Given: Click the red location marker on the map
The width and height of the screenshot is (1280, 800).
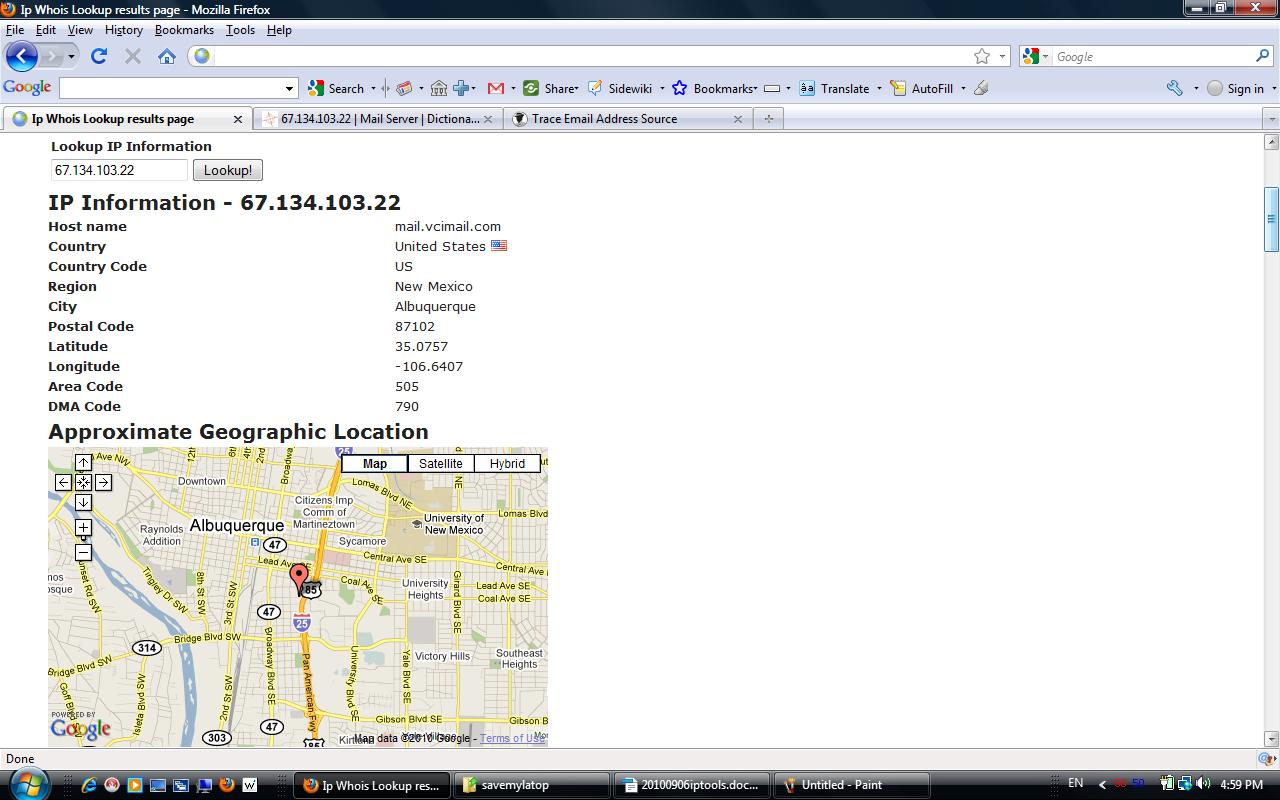Looking at the screenshot, I should [x=298, y=577].
